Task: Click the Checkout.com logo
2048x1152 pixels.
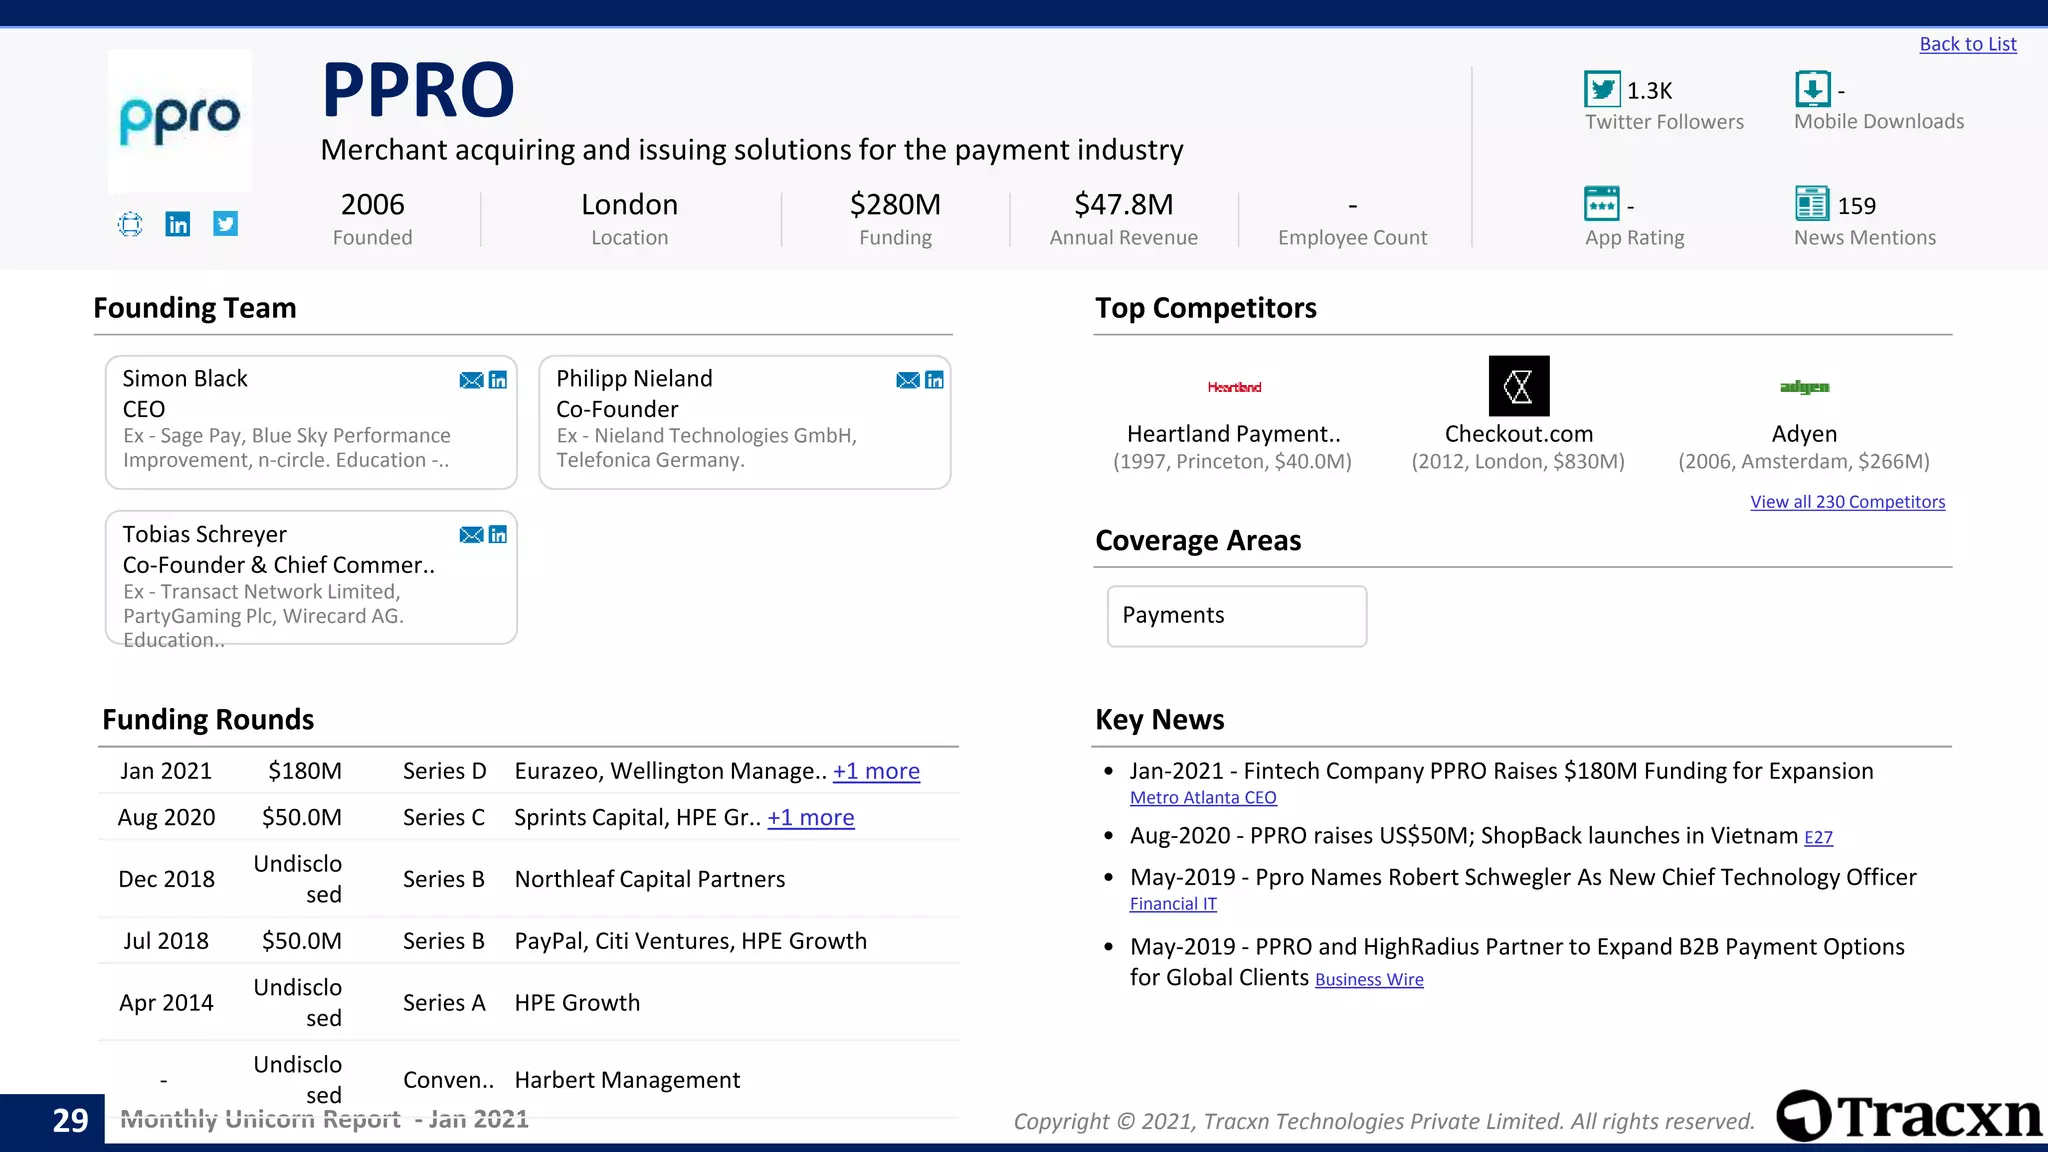Action: click(1519, 386)
